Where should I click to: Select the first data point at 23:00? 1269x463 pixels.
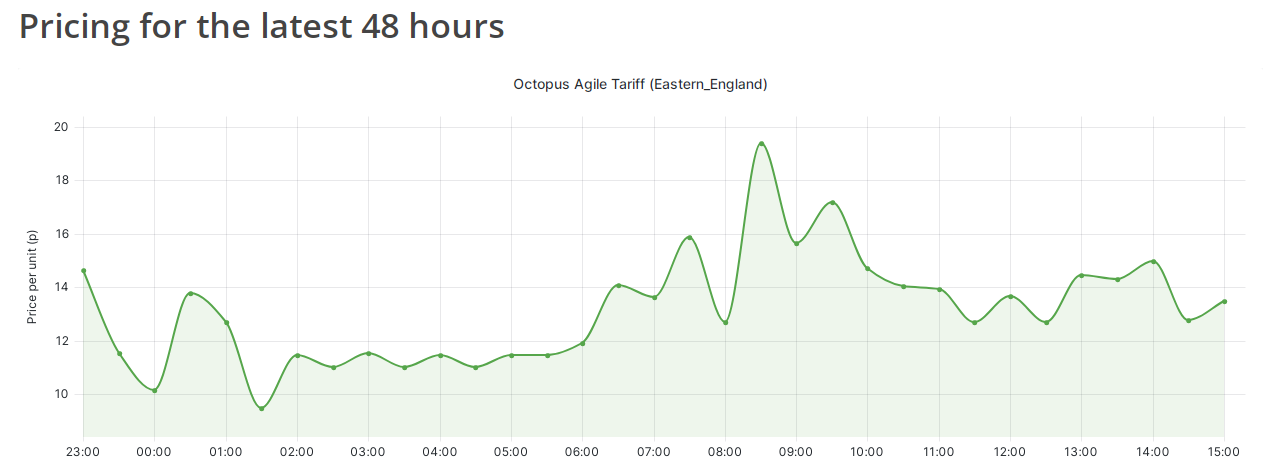(83, 271)
